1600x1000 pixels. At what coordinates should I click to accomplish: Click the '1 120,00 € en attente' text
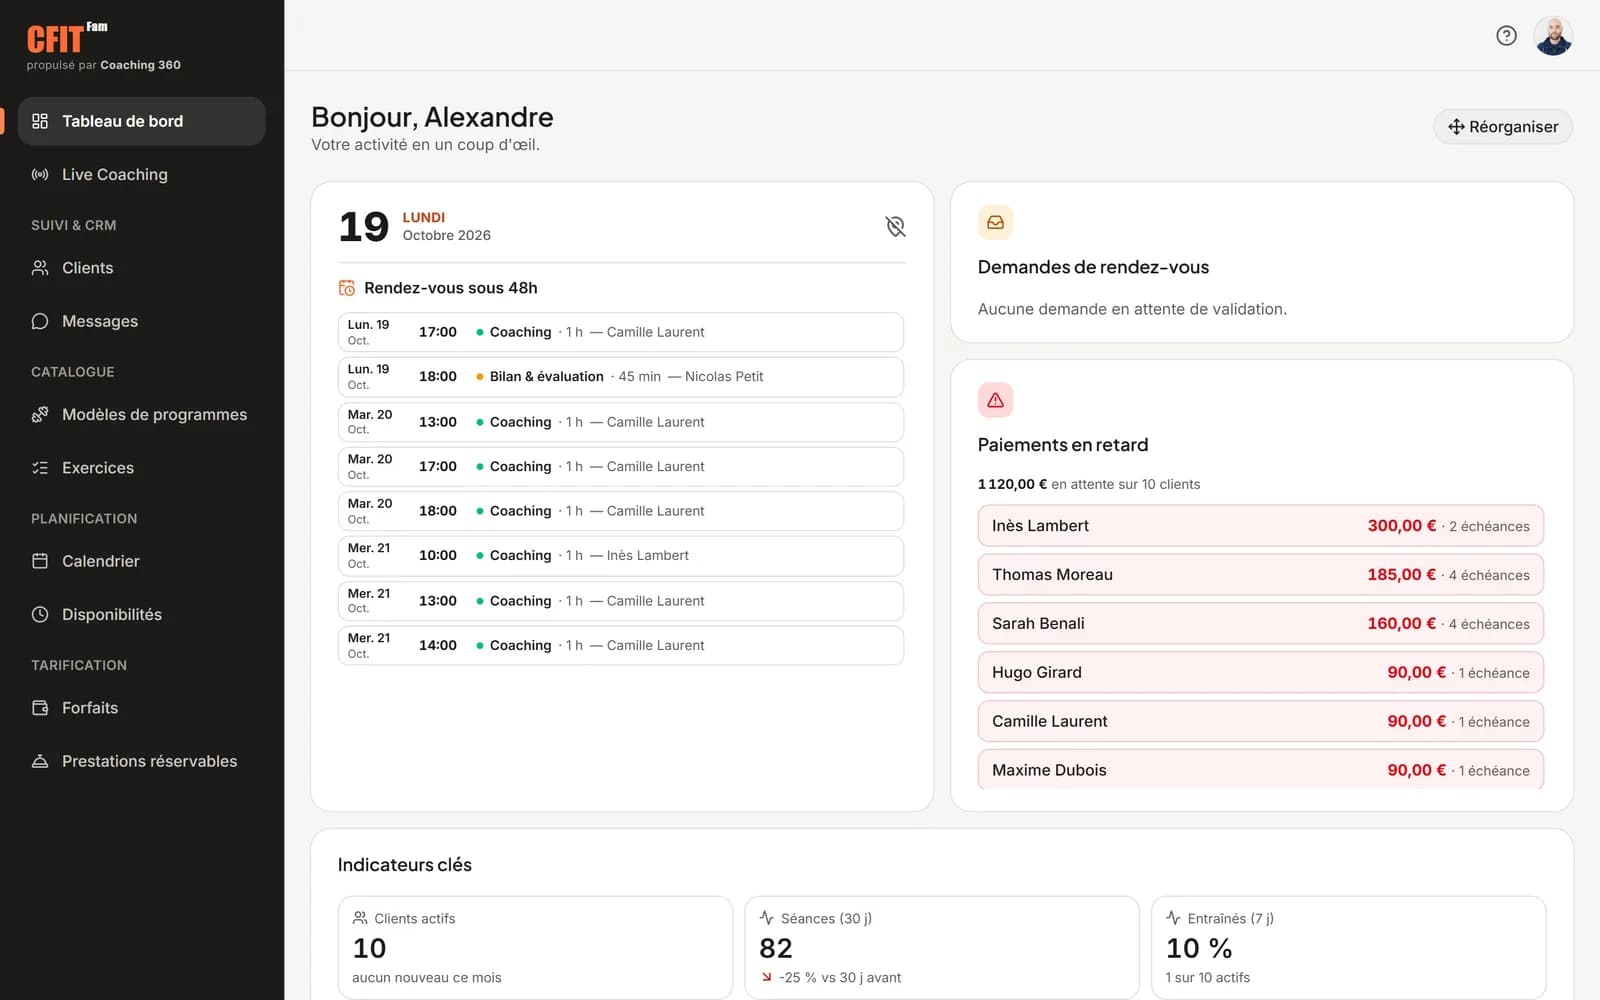[1089, 484]
